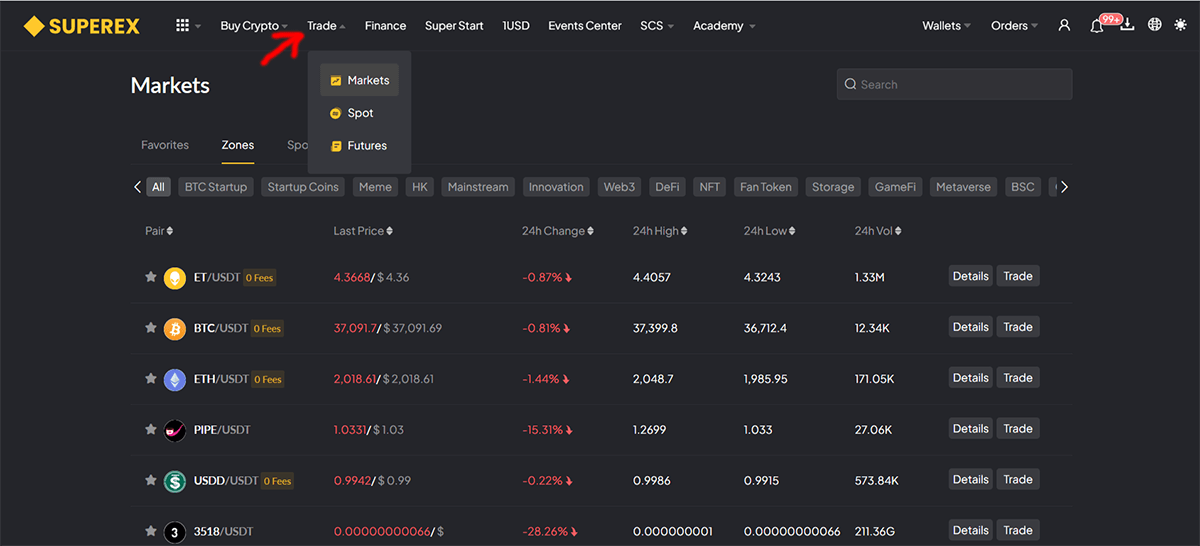Open notifications bell with 99+ badge

[1097, 26]
